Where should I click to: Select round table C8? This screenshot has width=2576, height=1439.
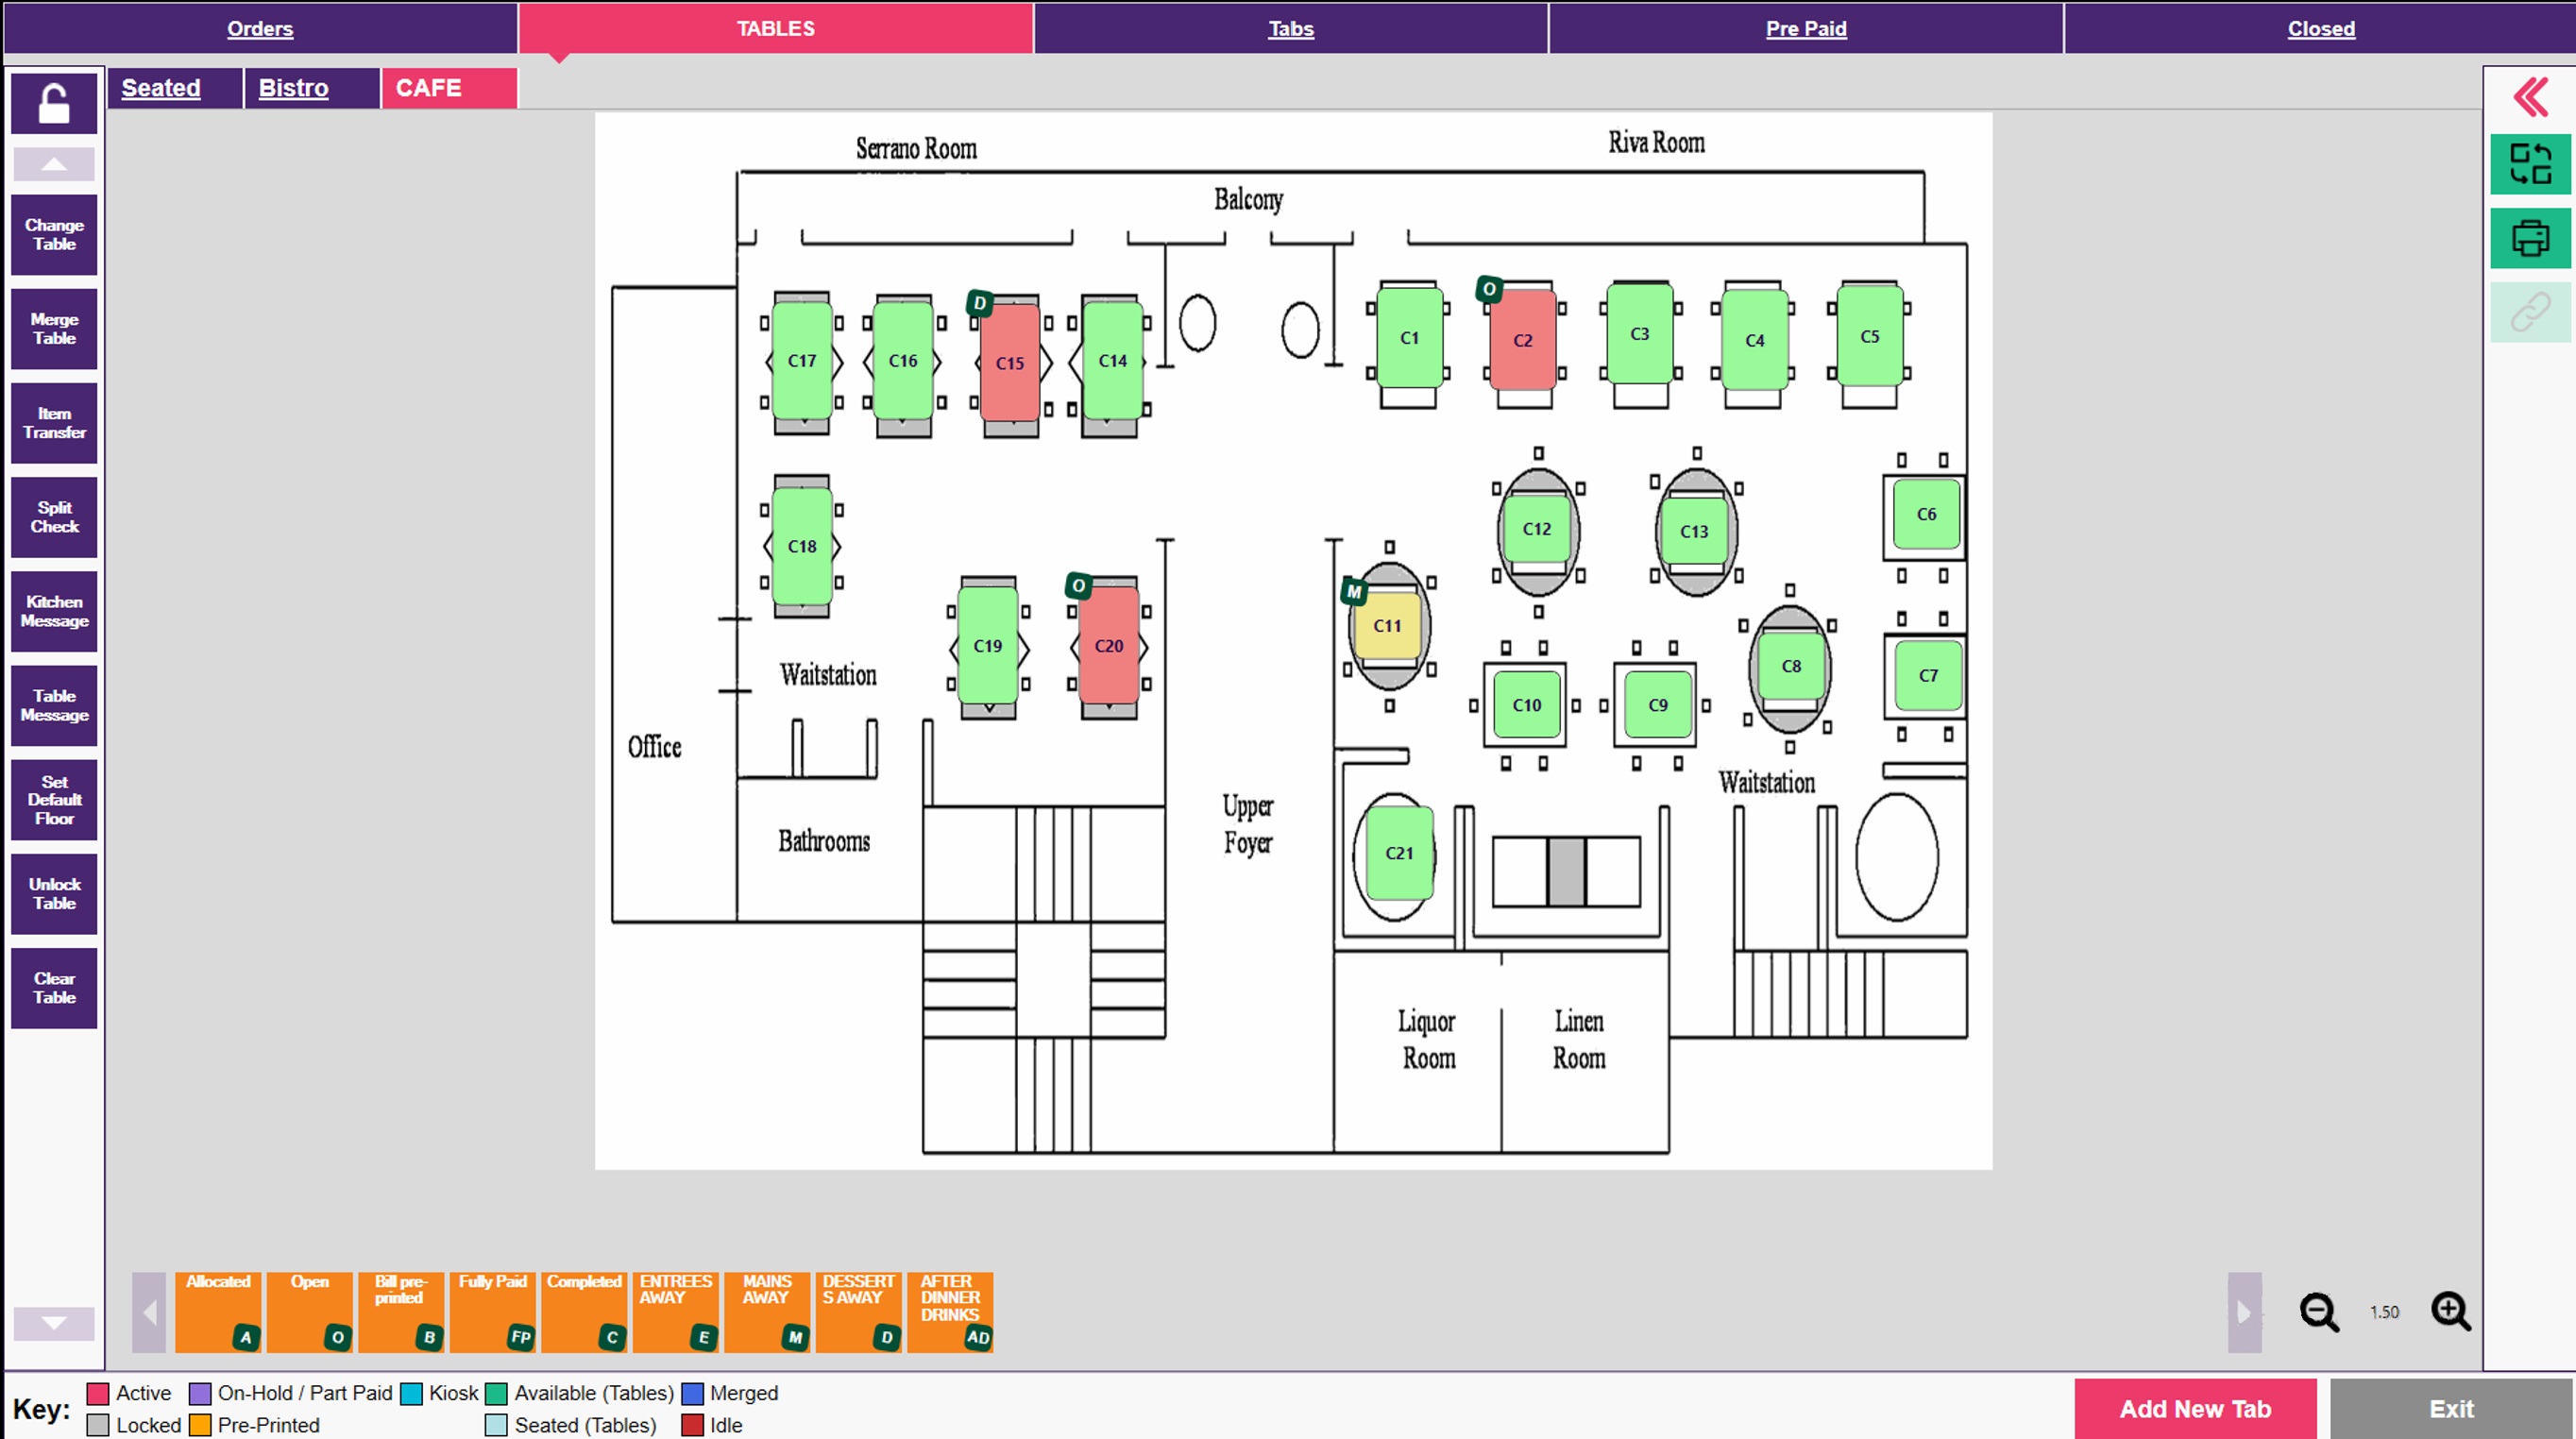point(1791,666)
